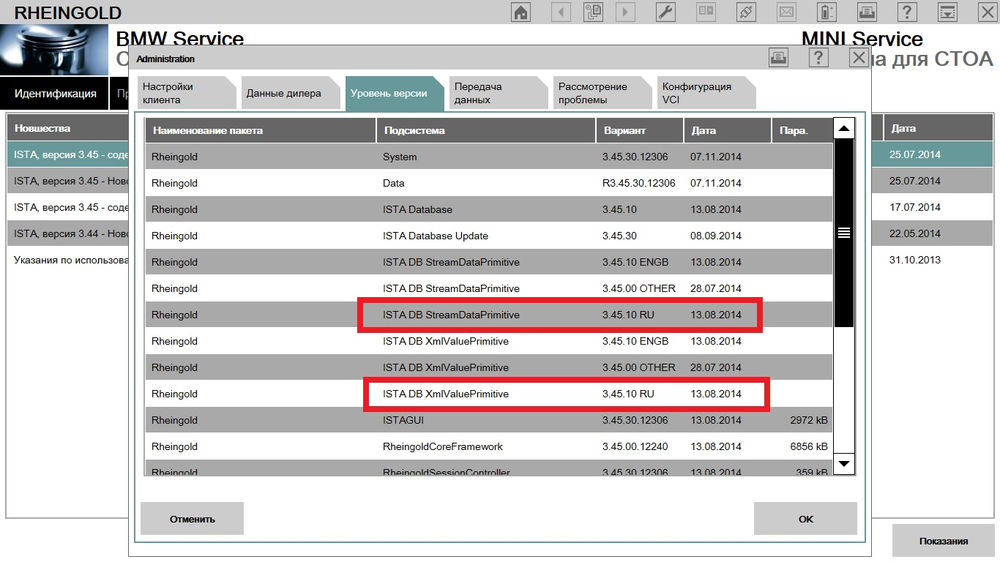Select the Передача данных tab

pyautogui.click(x=490, y=93)
